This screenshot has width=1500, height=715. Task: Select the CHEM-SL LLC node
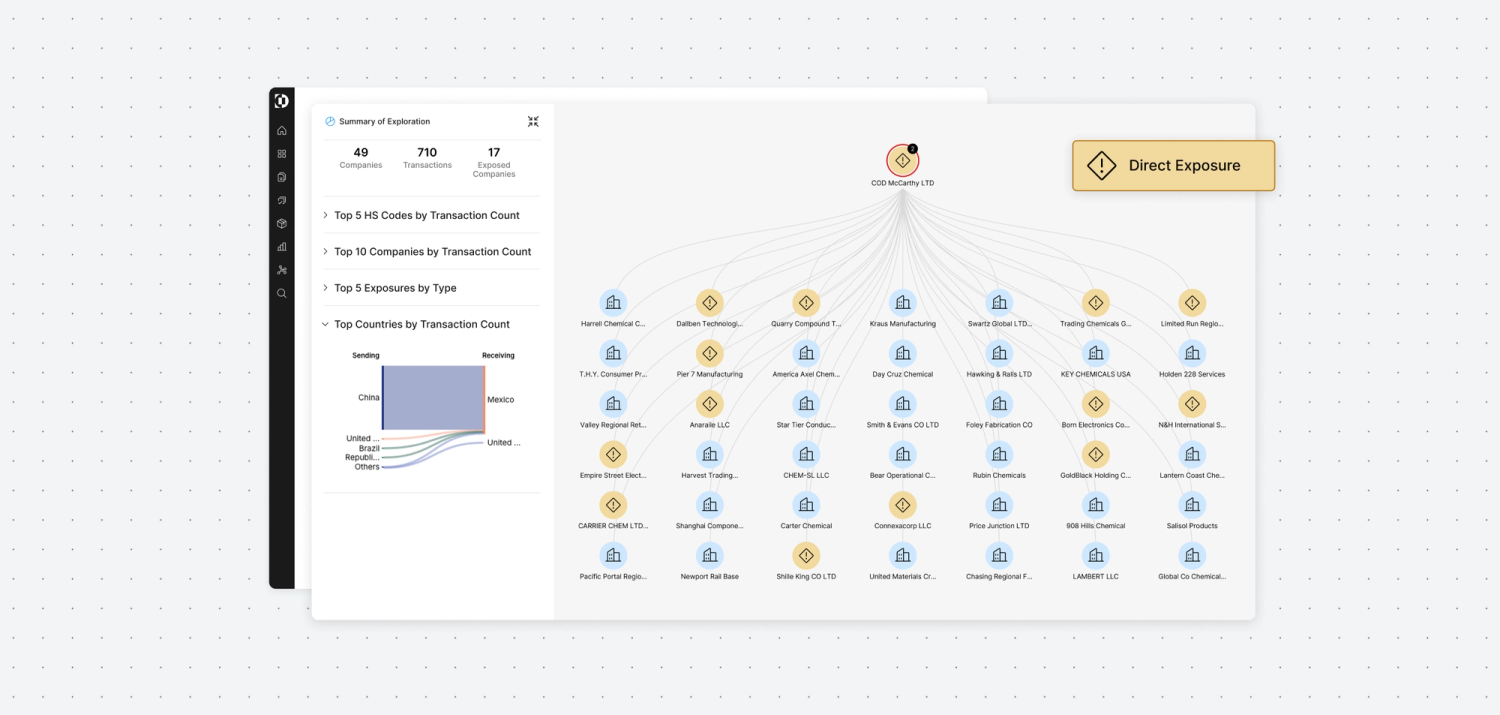(x=806, y=454)
